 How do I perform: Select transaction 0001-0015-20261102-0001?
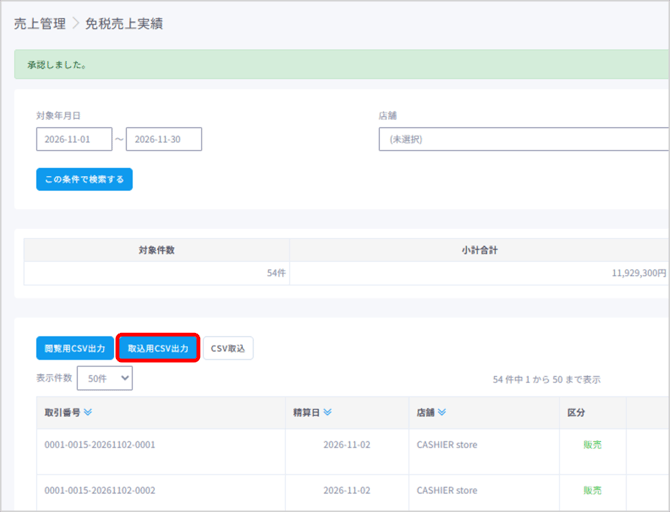click(x=100, y=445)
